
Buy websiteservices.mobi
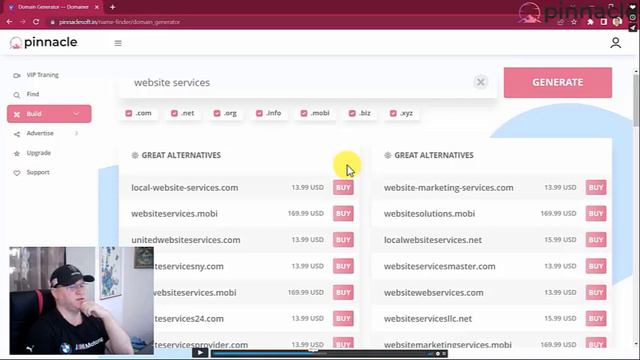point(343,213)
